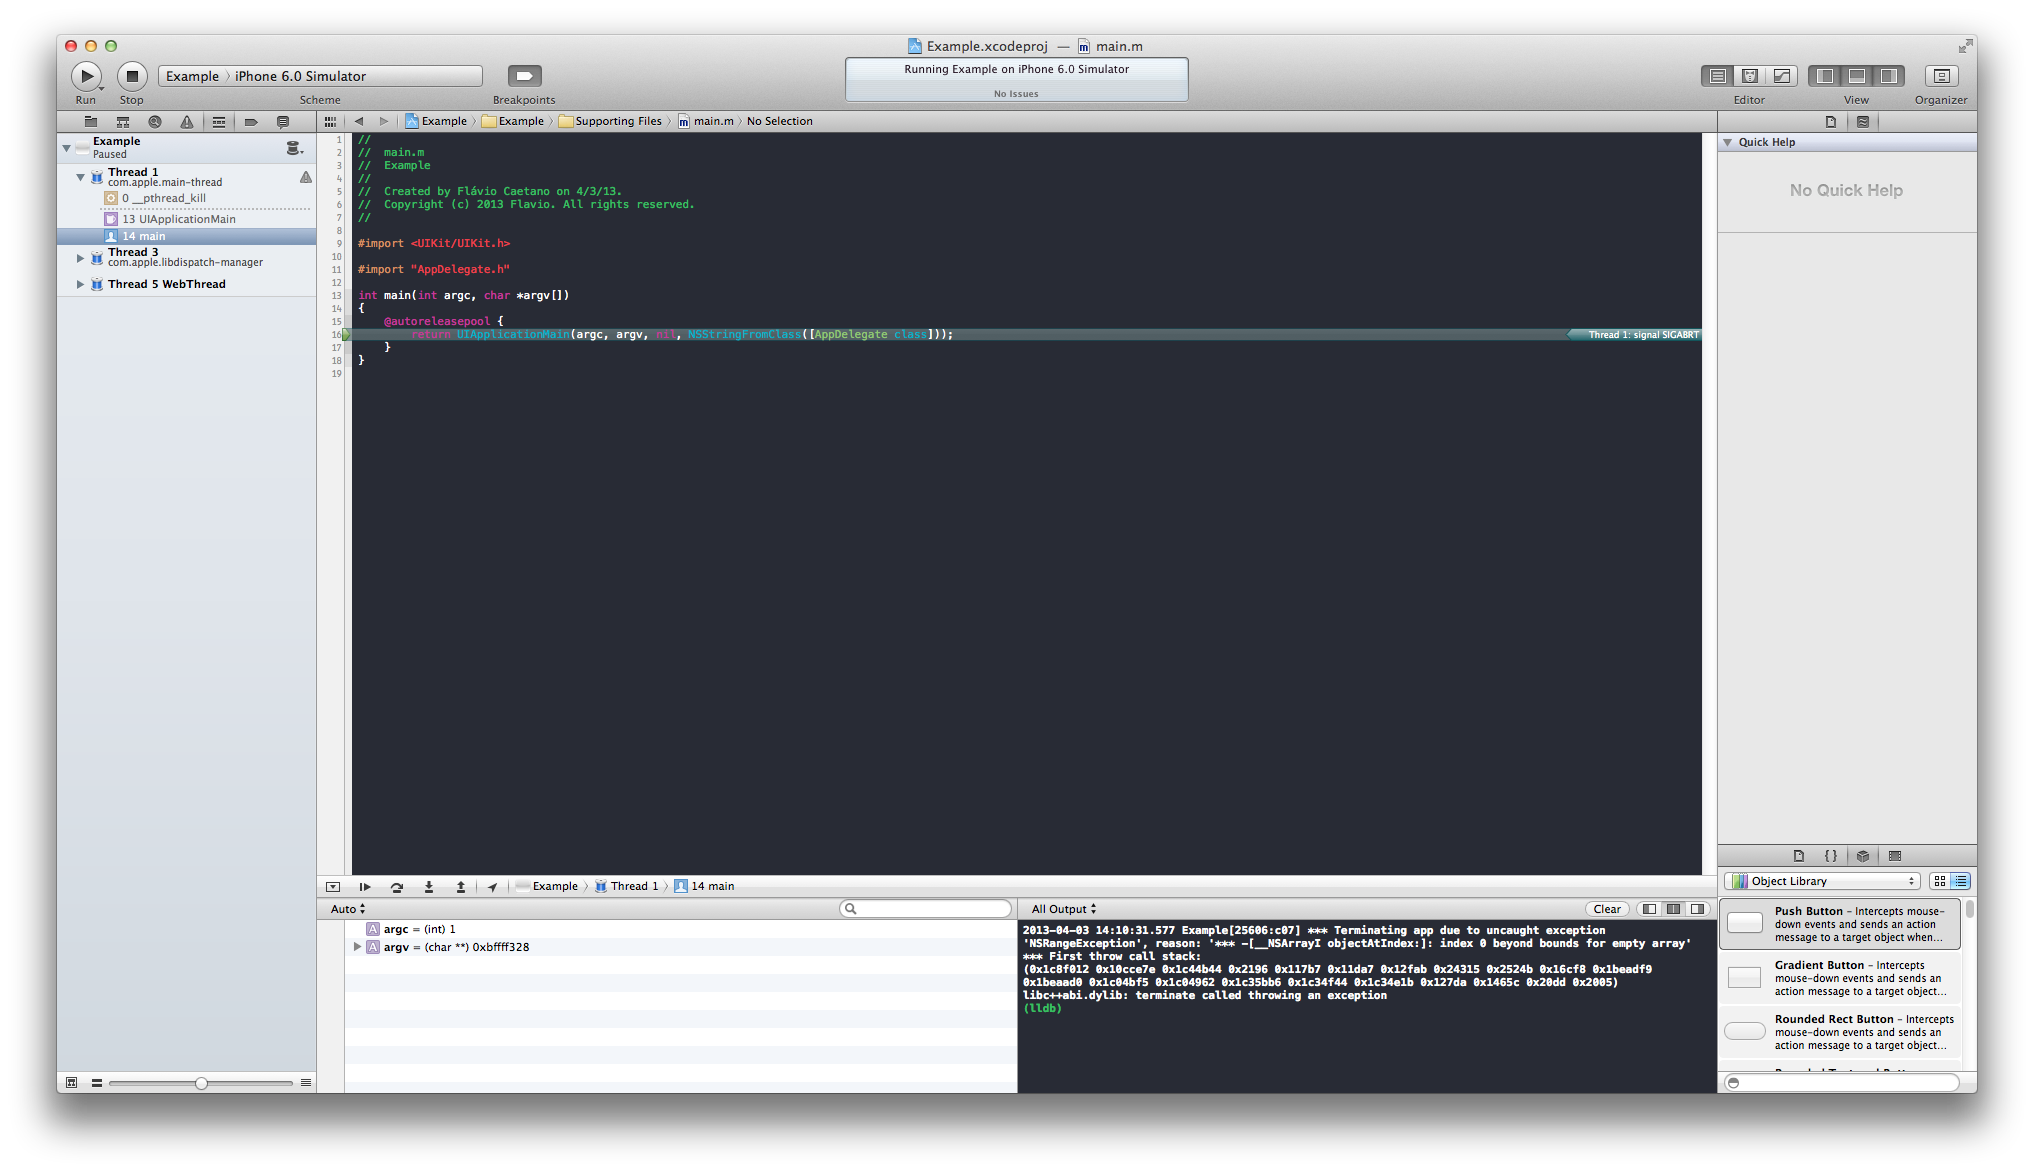
Task: Select the Assistant editor icon
Action: [1749, 76]
